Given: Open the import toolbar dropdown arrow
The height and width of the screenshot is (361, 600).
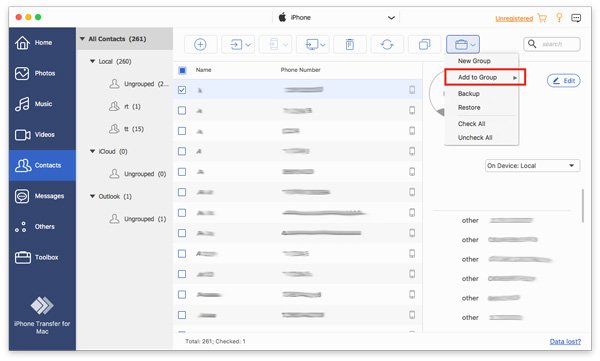Looking at the screenshot, I should (248, 45).
